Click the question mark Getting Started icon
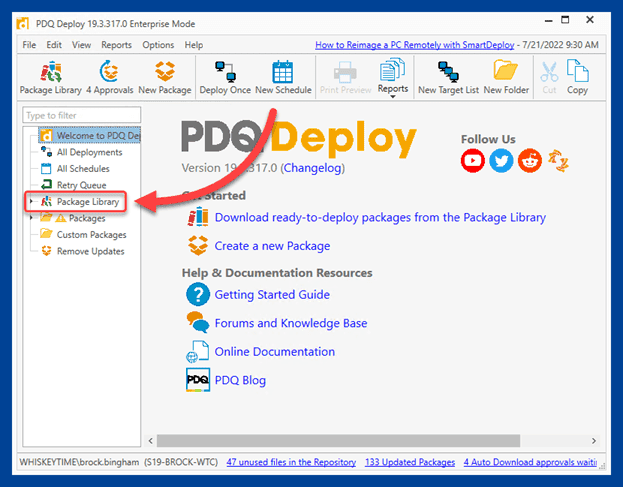The height and width of the screenshot is (487, 623). (x=198, y=294)
